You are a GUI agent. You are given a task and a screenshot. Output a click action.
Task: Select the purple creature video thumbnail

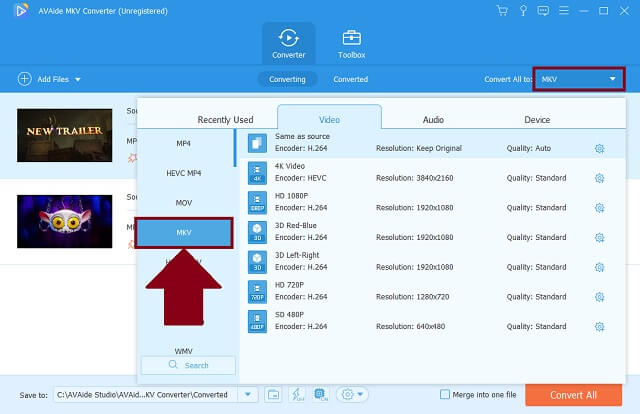(x=64, y=221)
